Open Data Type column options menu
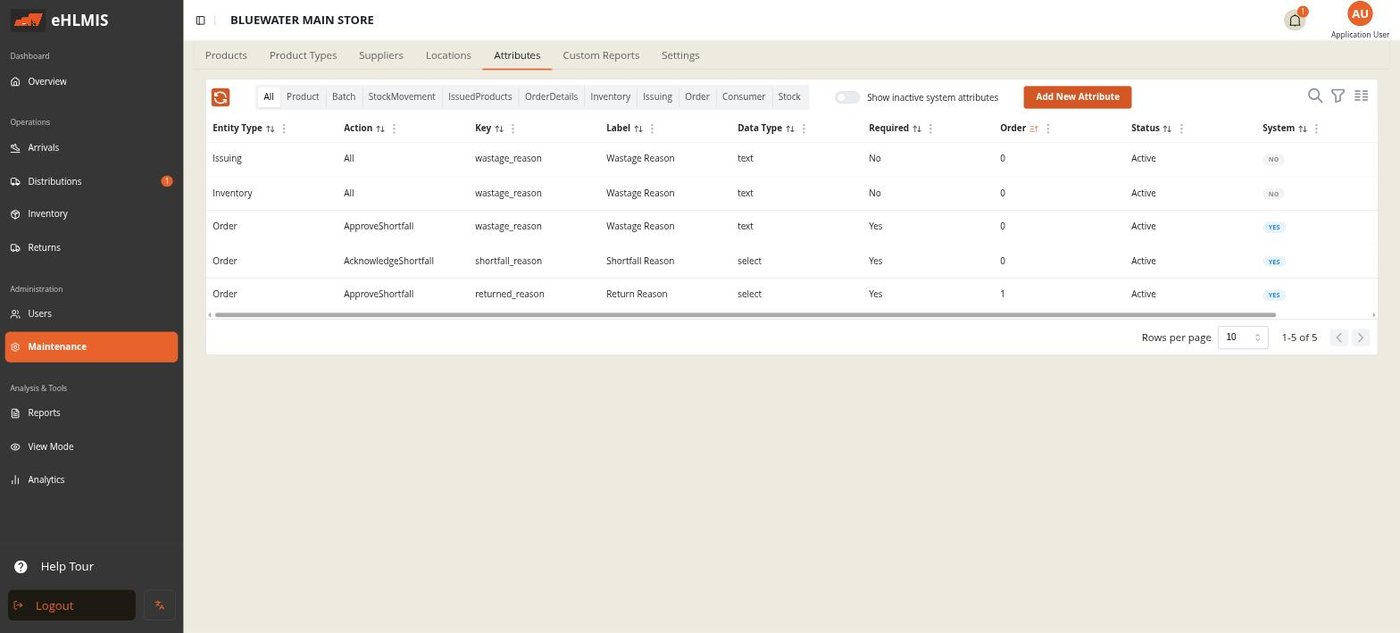 (804, 129)
